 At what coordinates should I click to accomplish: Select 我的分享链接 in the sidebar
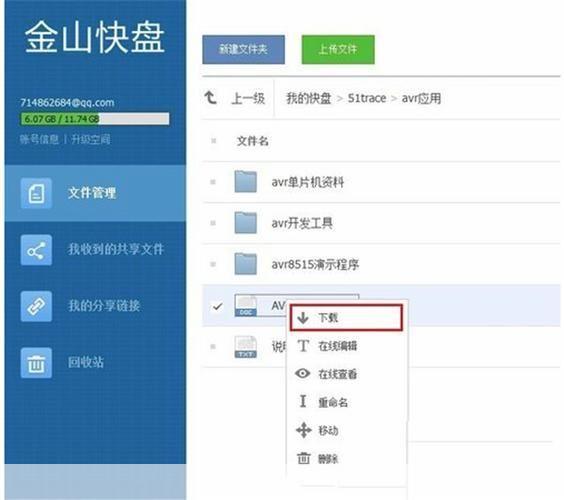coord(95,306)
